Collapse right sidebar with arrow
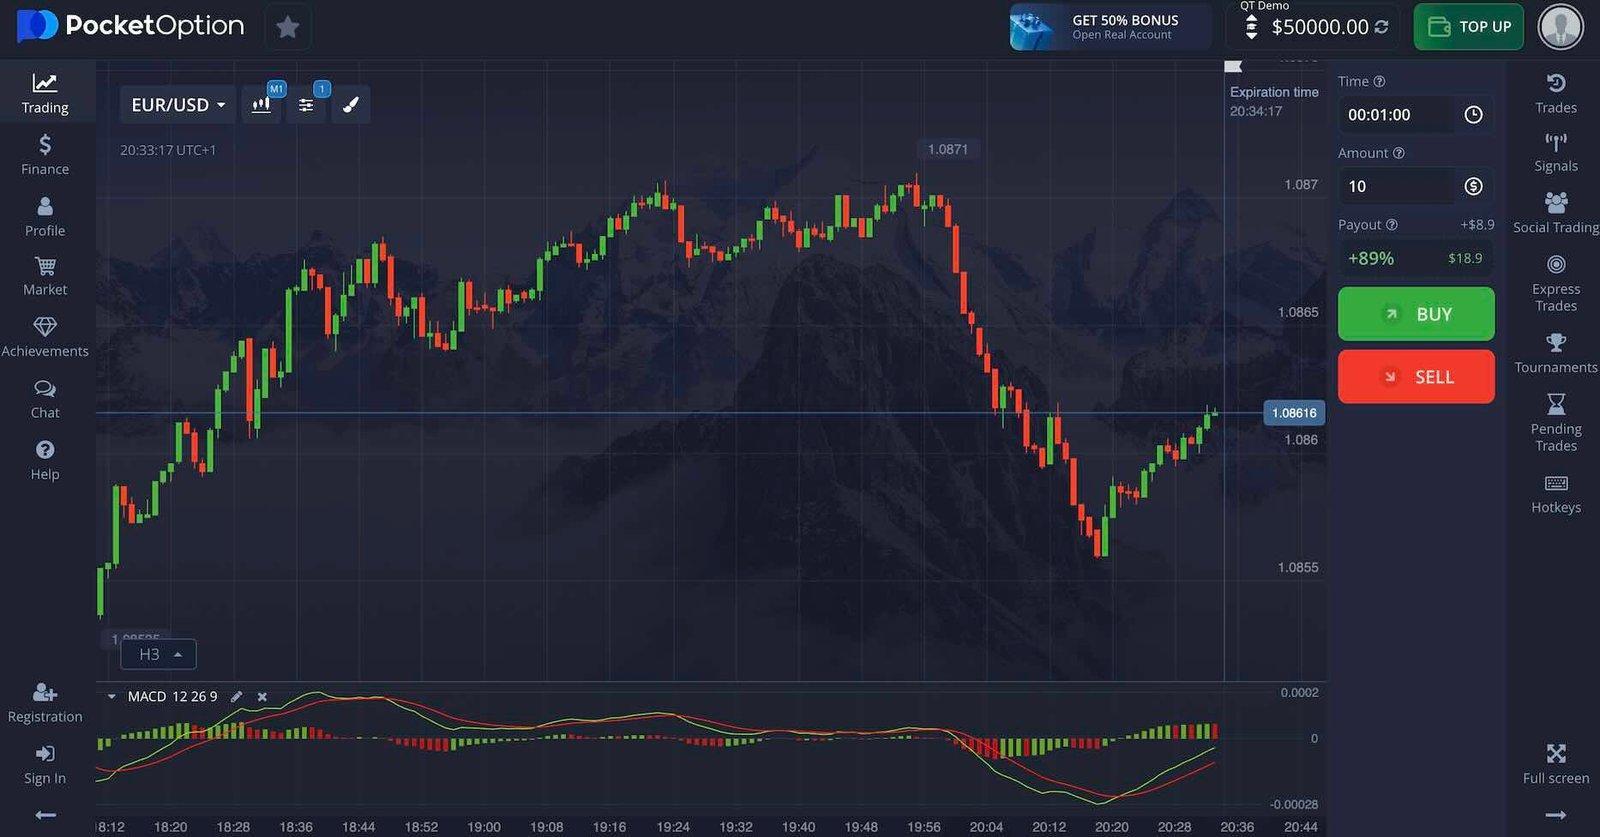Screen dimensions: 1600x837 [1556, 815]
